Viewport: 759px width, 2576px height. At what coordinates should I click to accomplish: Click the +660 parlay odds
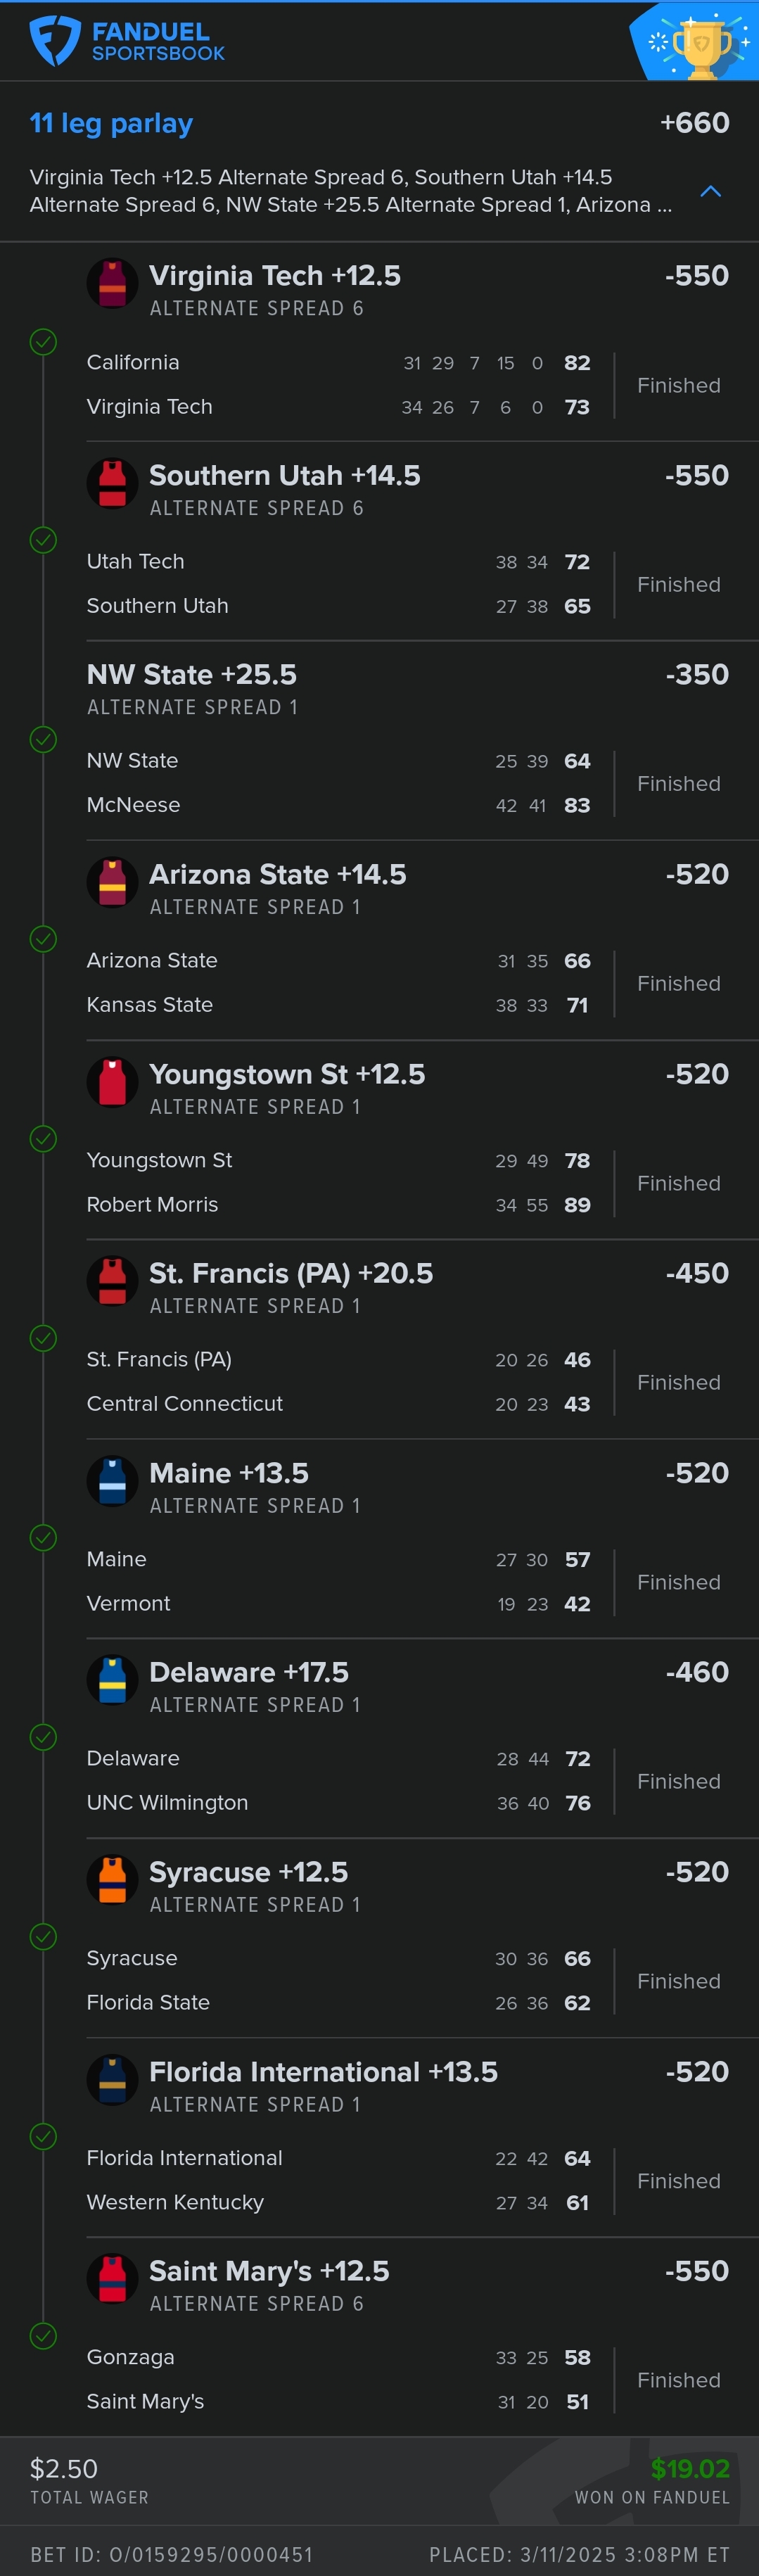coord(694,123)
